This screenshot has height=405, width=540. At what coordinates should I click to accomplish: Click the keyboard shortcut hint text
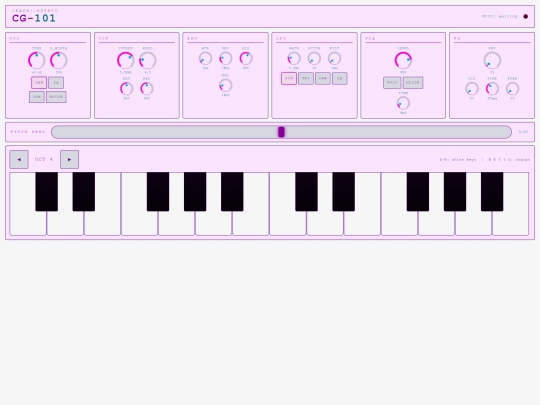485,159
